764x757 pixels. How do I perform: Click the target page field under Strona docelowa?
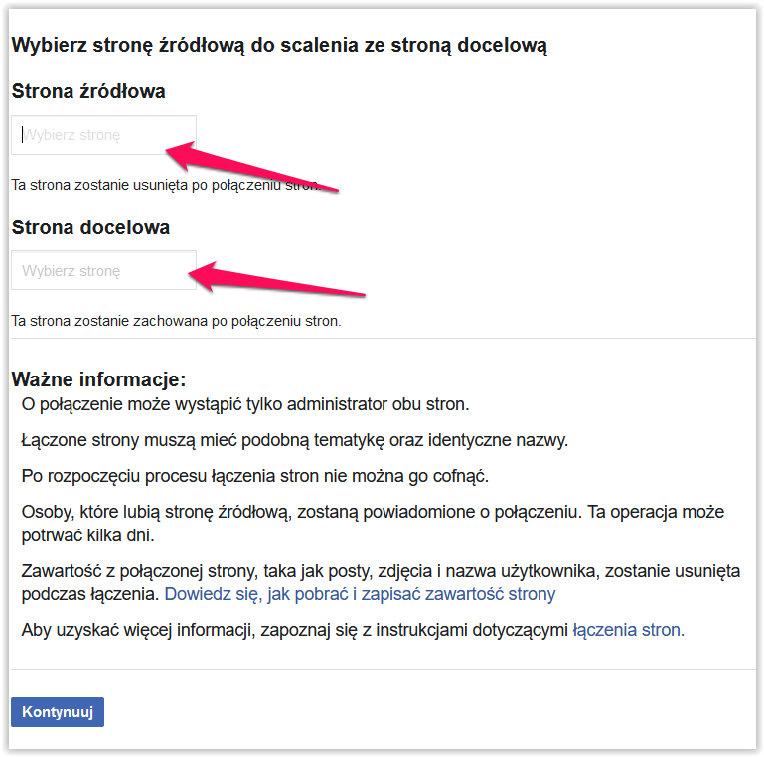[104, 270]
